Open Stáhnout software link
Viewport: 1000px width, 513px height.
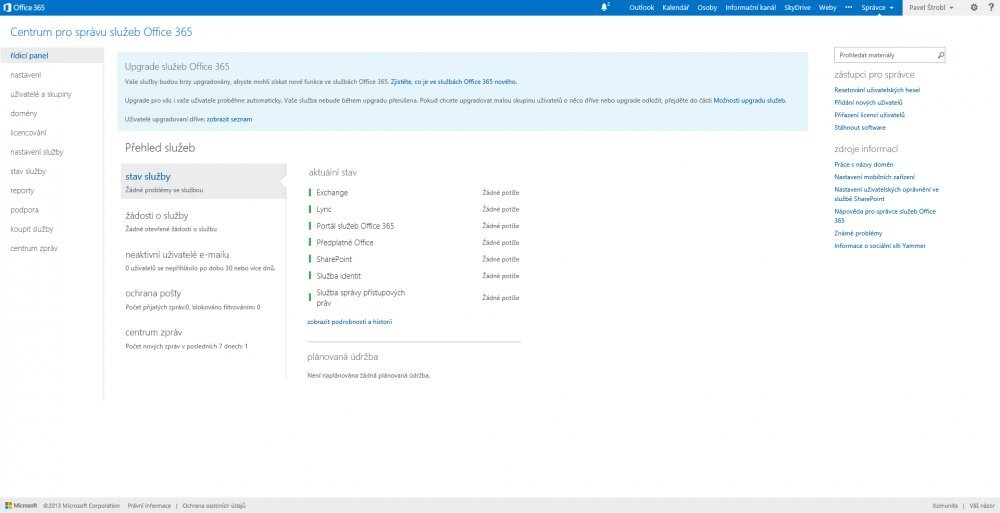click(860, 128)
